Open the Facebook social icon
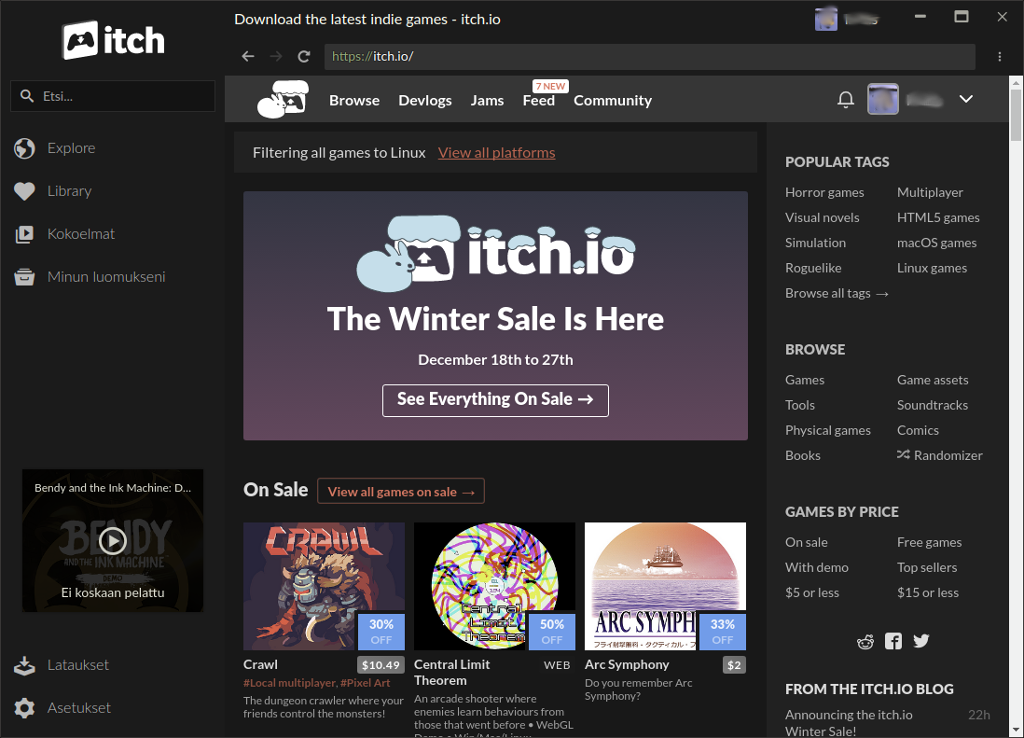Screen dimensions: 1024x738 [x=893, y=642]
